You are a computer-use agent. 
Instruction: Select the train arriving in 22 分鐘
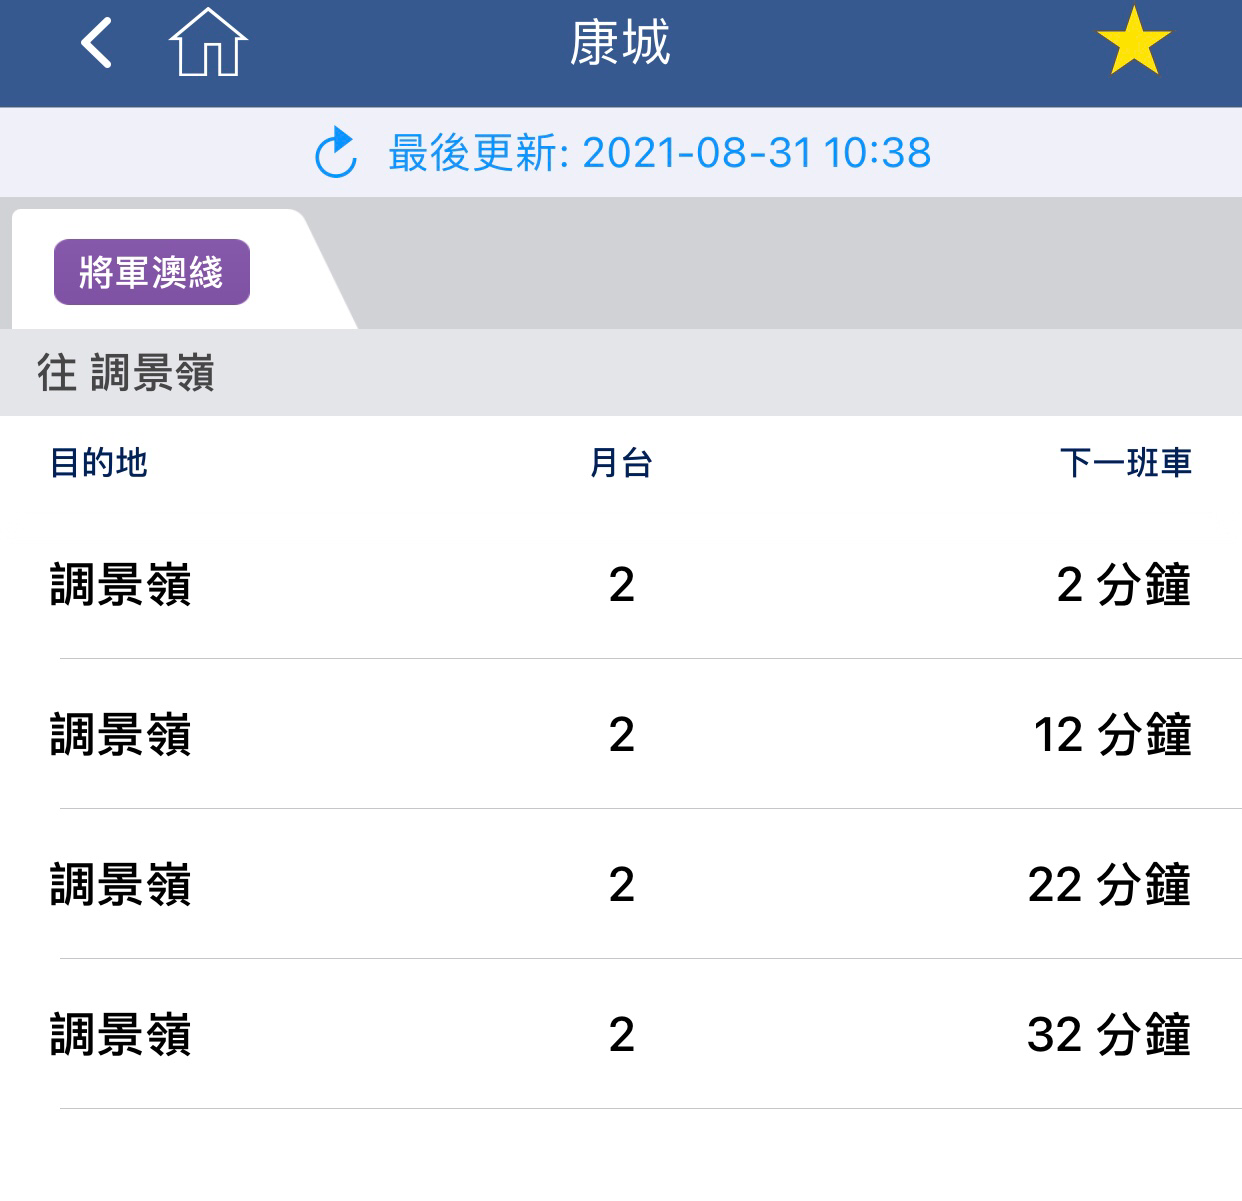[x=621, y=885]
